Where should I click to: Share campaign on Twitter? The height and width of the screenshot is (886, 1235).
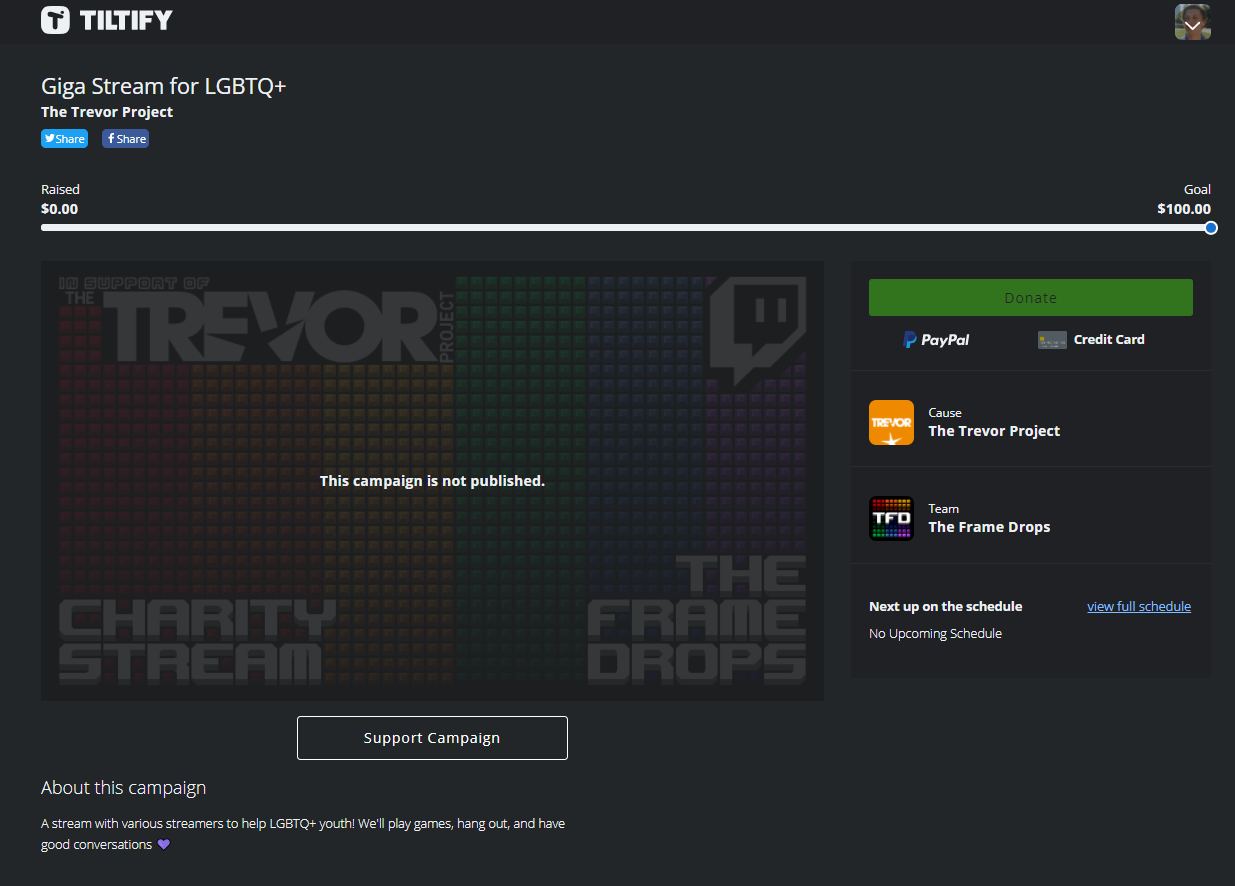pos(64,139)
